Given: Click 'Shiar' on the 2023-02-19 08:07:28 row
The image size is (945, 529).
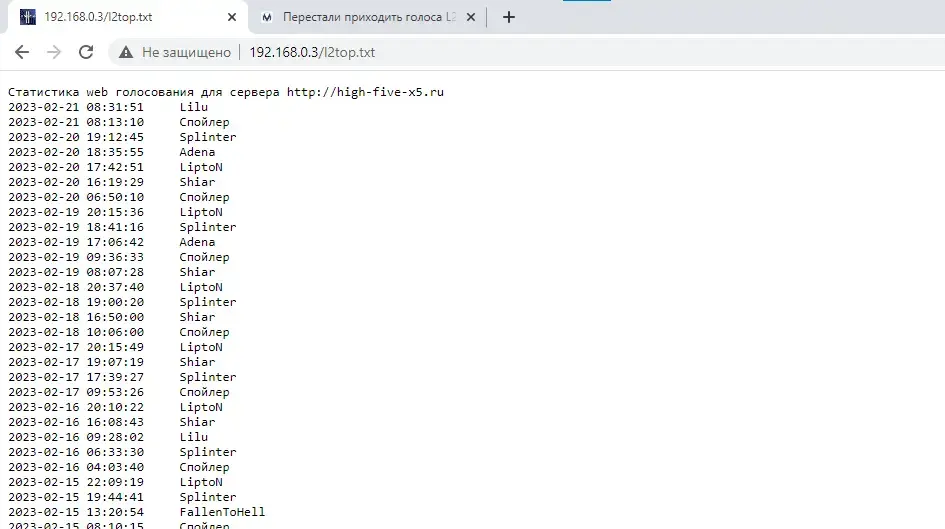Looking at the screenshot, I should (x=197, y=272).
